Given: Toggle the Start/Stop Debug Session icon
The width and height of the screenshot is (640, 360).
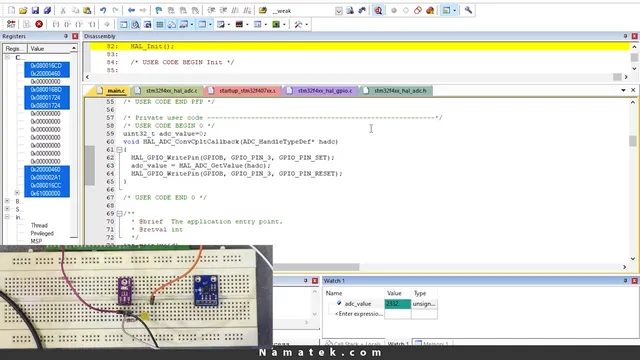Looking at the screenshot, I should (x=378, y=11).
